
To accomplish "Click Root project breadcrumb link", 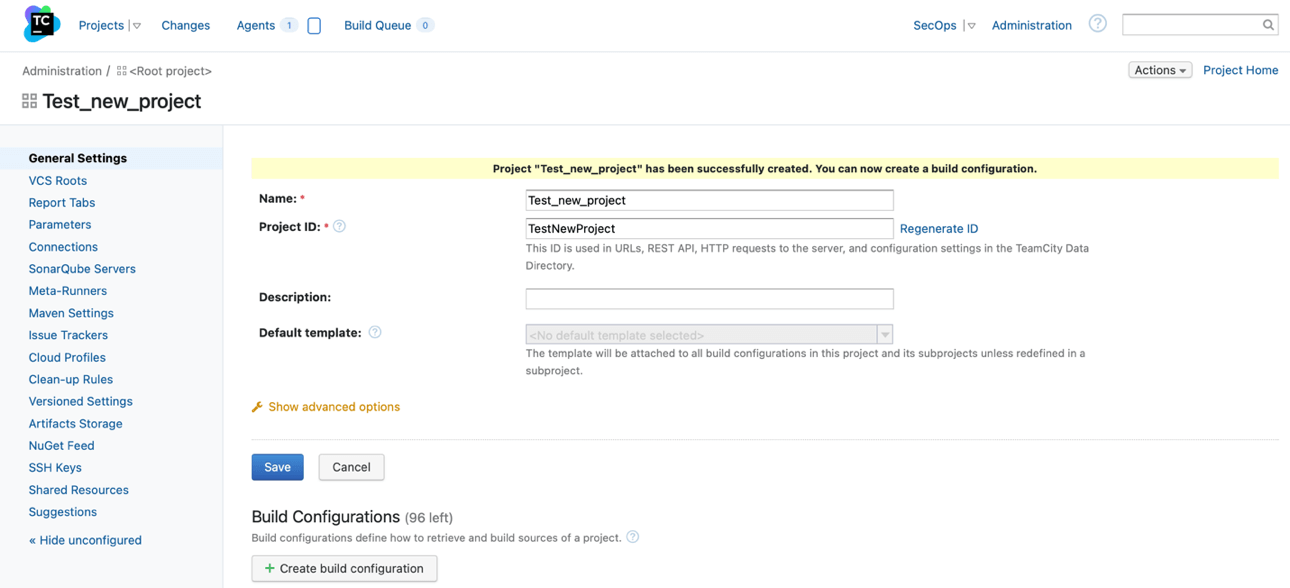I will pyautogui.click(x=170, y=71).
